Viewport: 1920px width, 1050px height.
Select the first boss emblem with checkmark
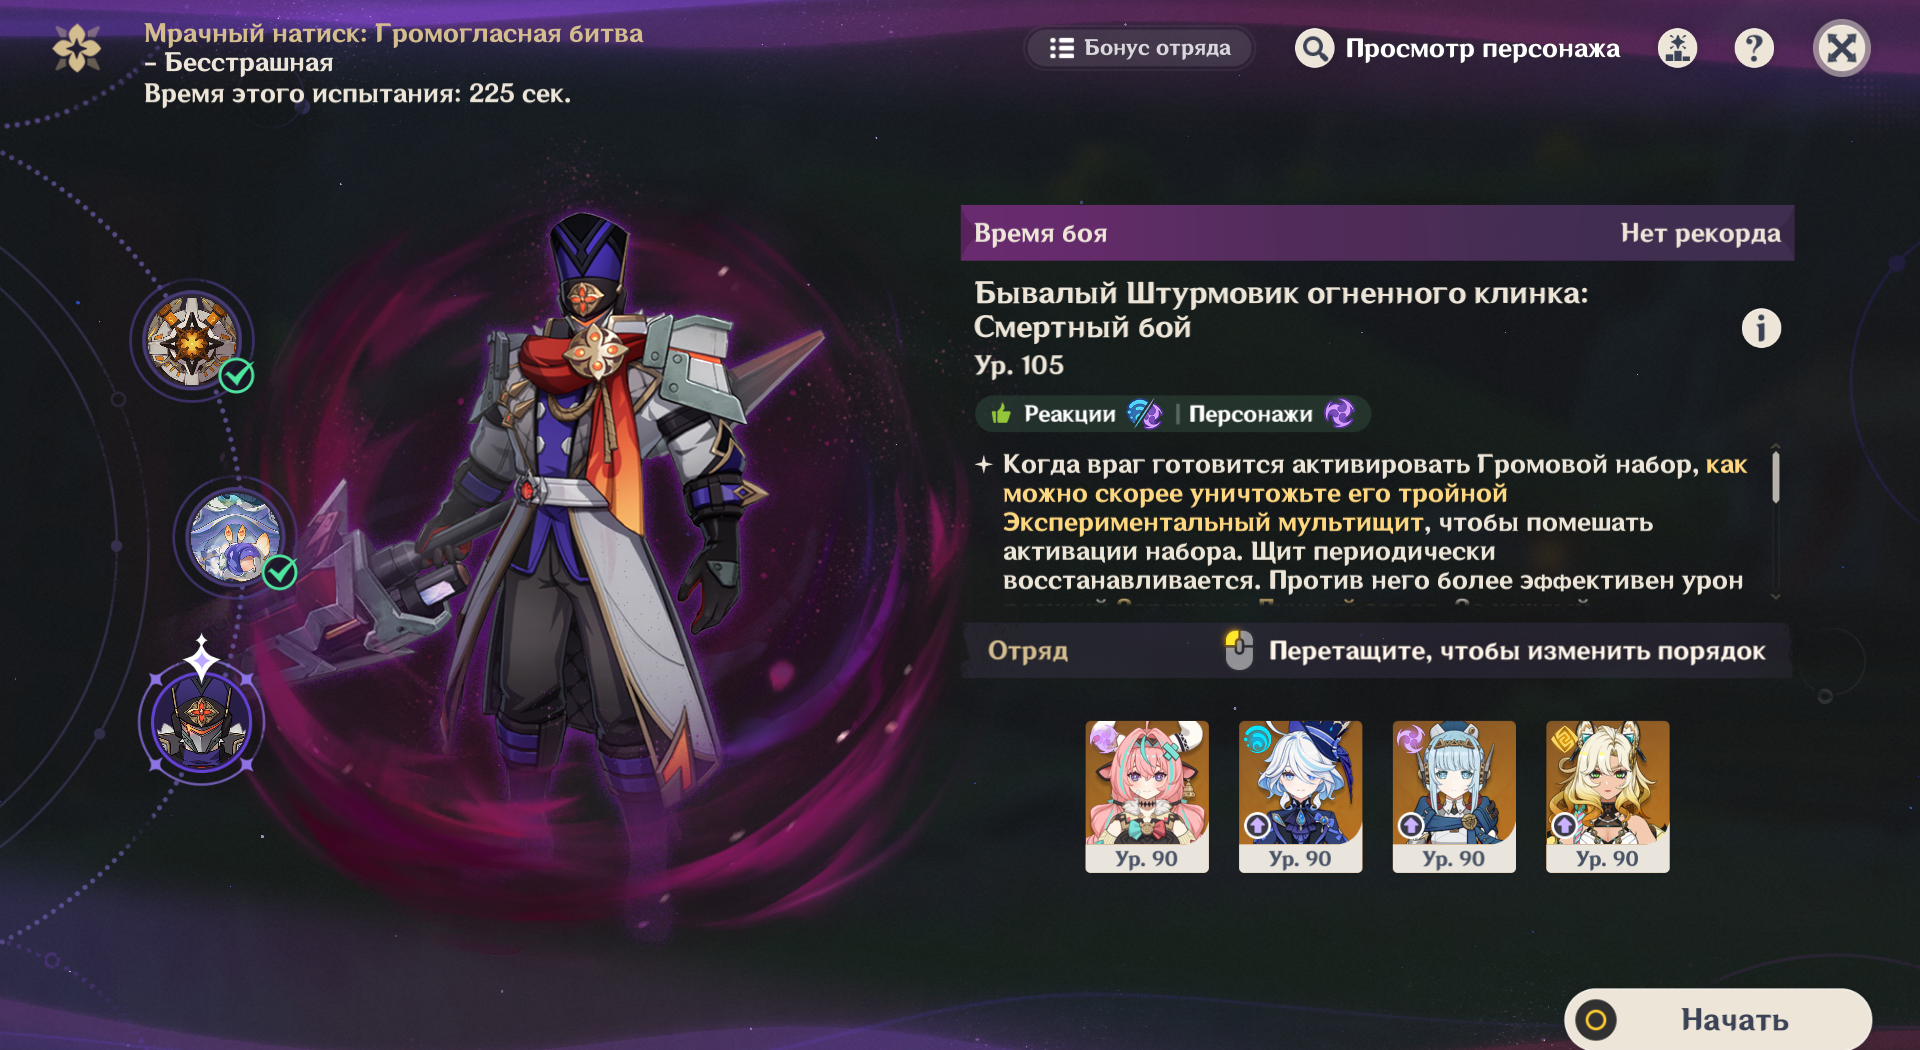pos(192,342)
